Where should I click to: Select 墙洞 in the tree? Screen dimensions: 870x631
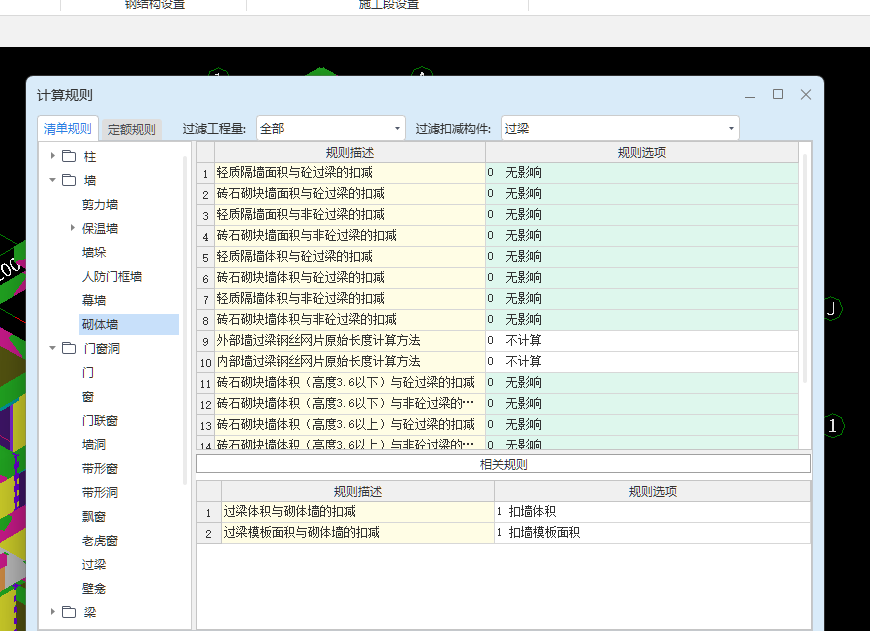[x=94, y=444]
